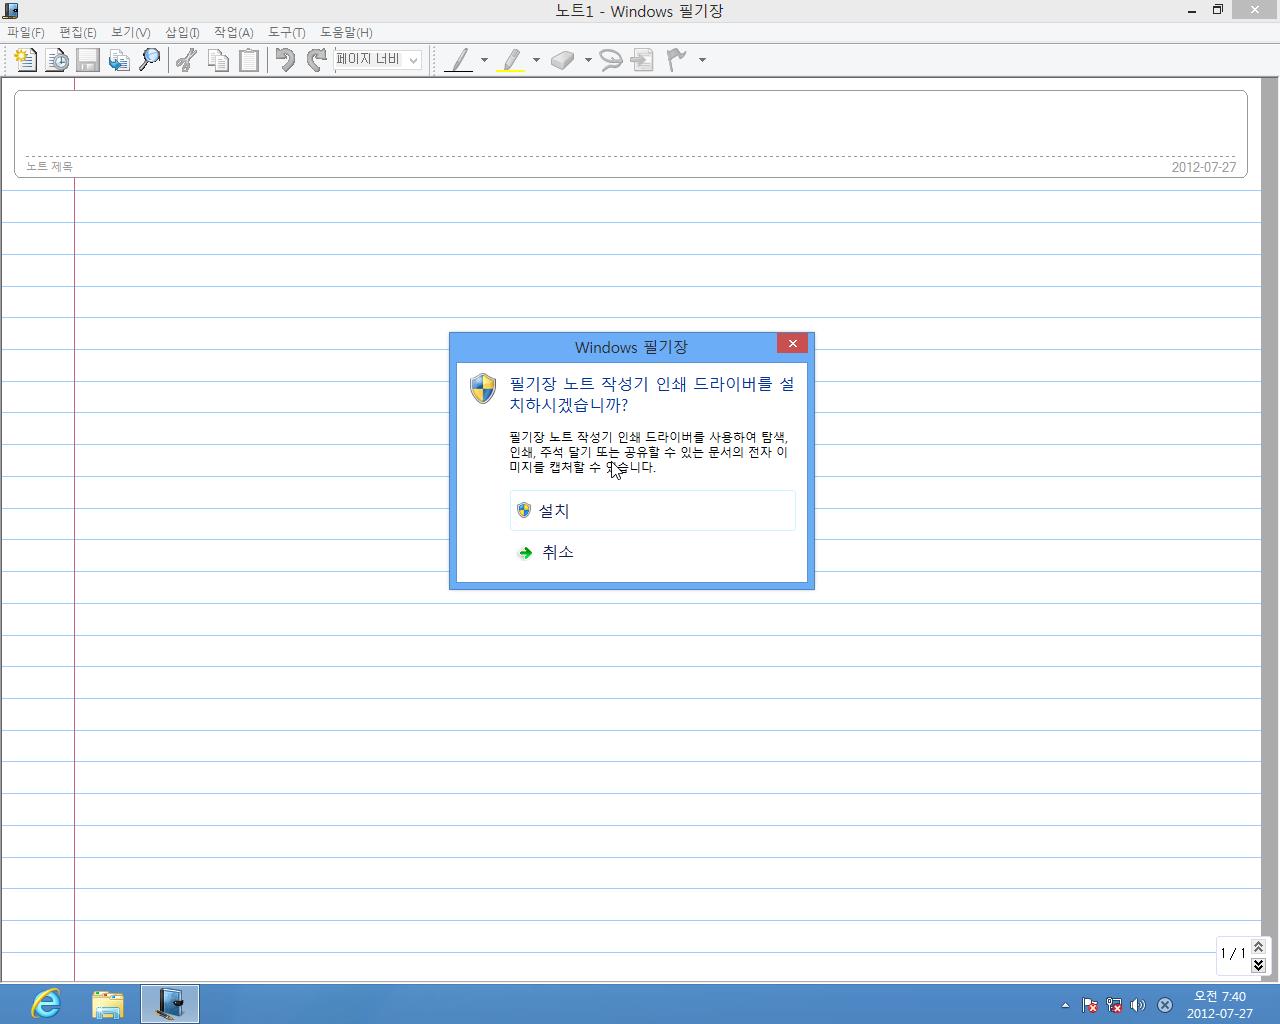Viewport: 1280px width, 1024px height.
Task: Close the Windows 필기장 dialog
Action: point(792,343)
